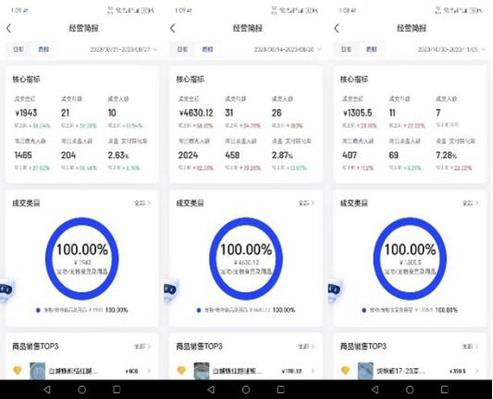Tap Android recent-apps square under the rightmost screen
Viewport: 493px width, 399px height.
(x=445, y=389)
